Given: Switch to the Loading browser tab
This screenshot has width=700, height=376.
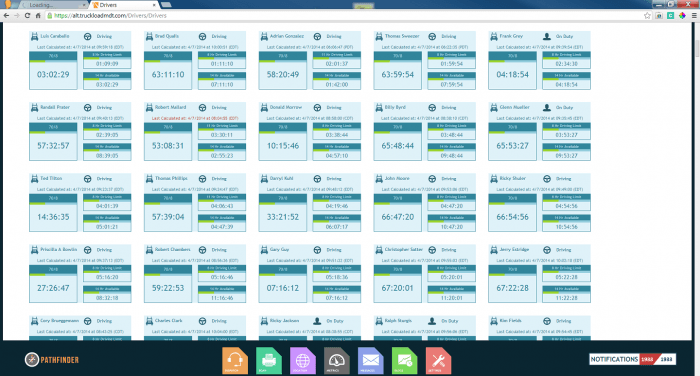Looking at the screenshot, I should 53,5.
